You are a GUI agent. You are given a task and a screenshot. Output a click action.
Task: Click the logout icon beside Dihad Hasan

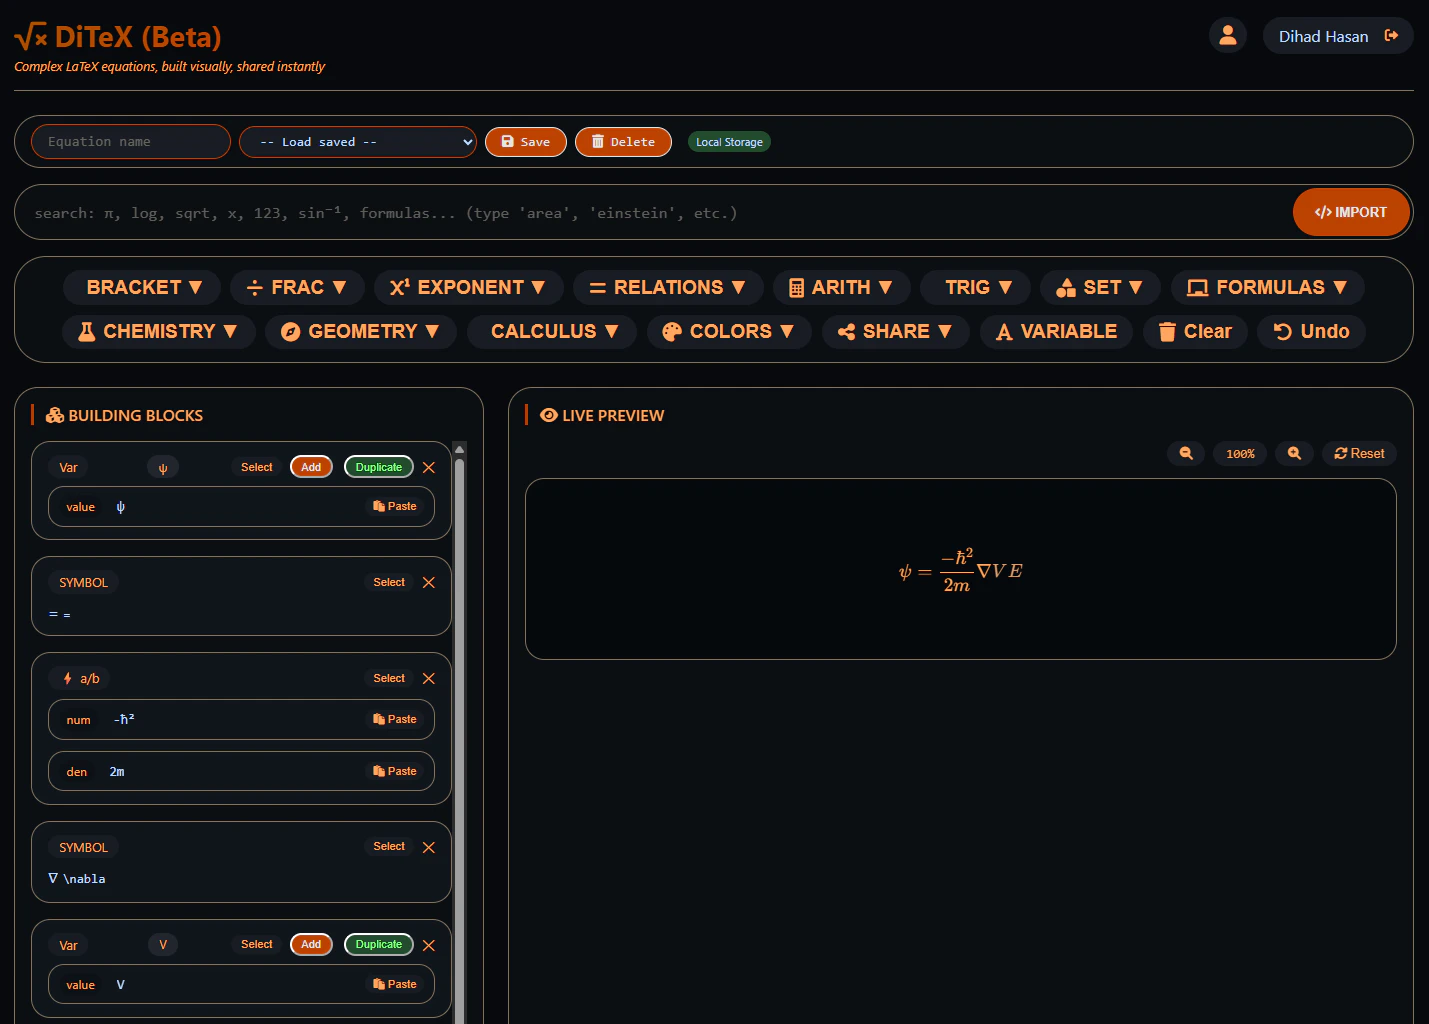[1392, 35]
